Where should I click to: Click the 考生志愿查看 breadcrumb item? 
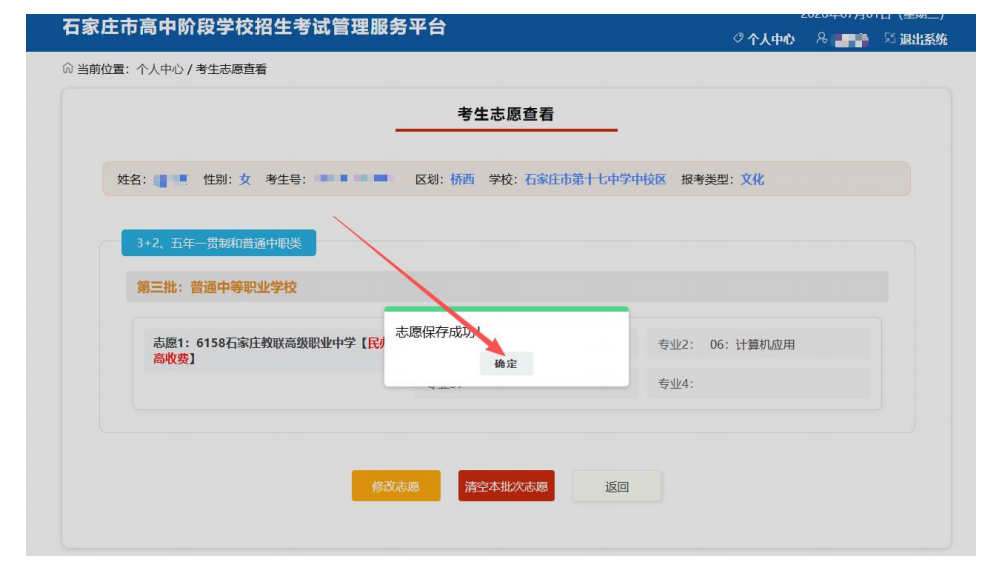[231, 69]
